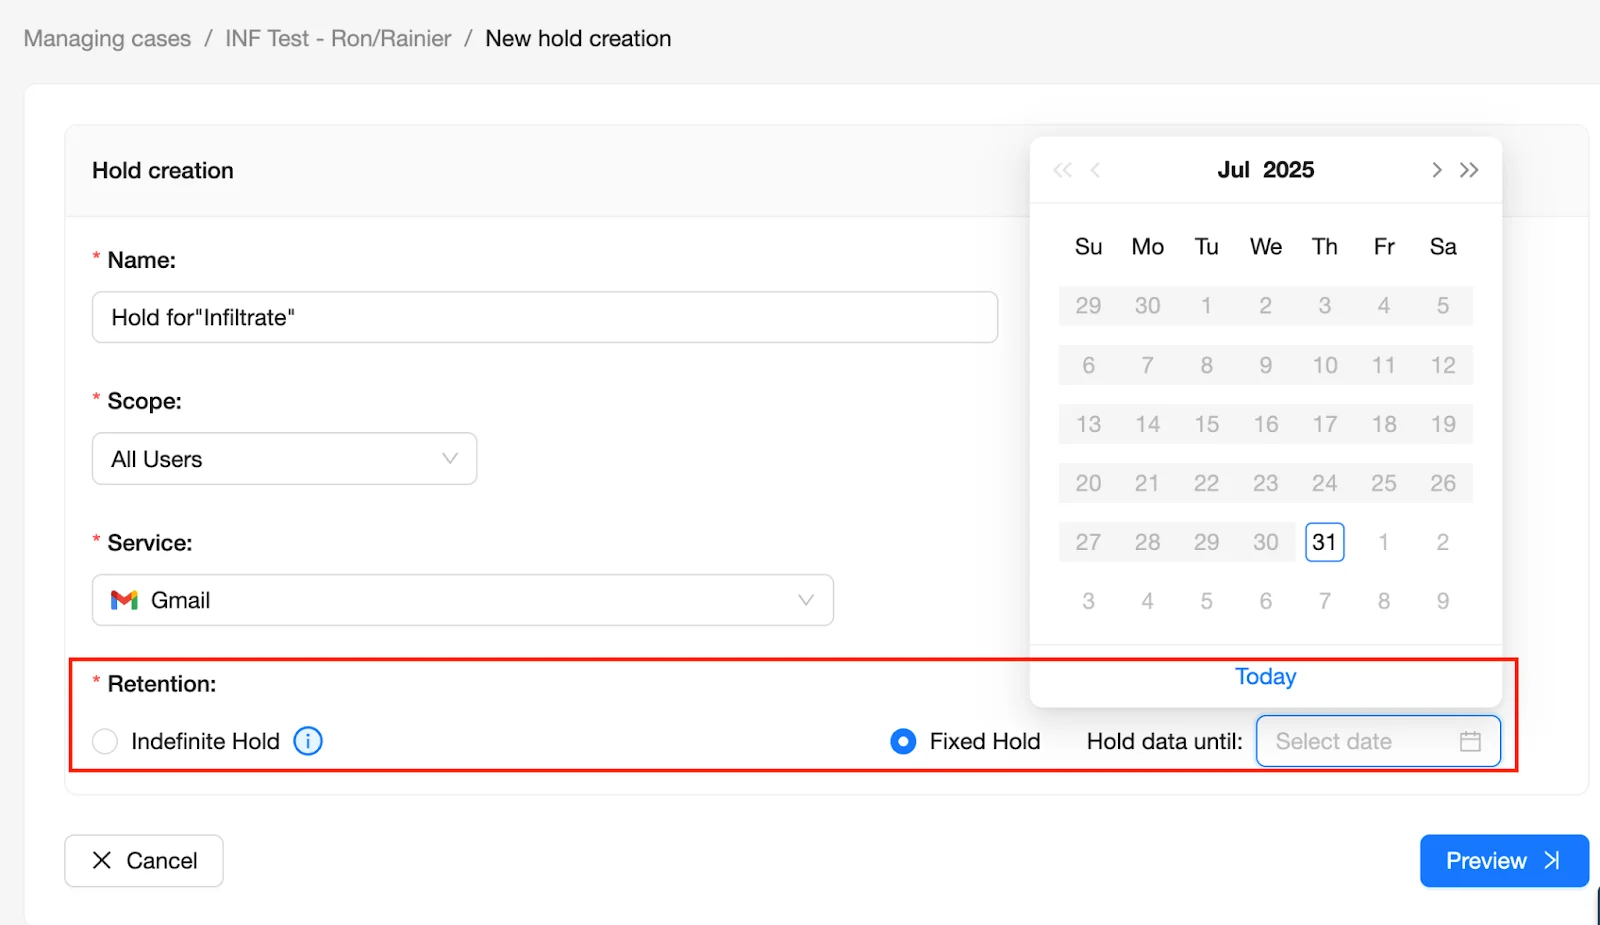Click the calendar icon in Select date field
1600x925 pixels.
click(1470, 741)
